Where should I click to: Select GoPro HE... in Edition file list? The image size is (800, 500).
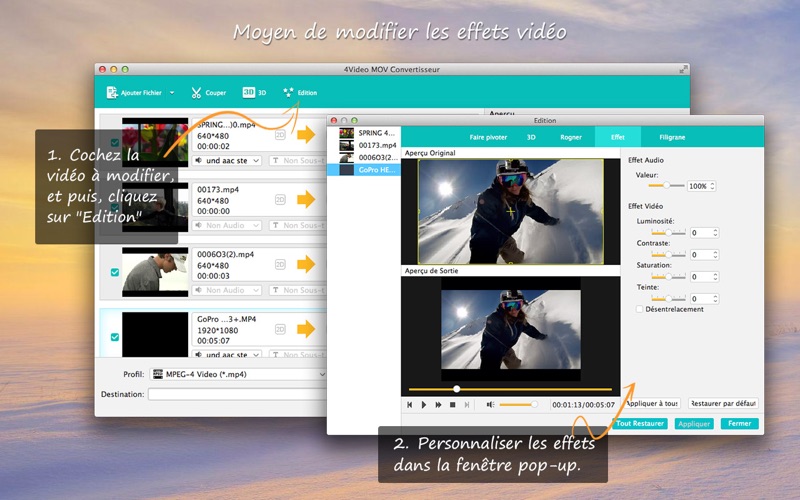coord(364,170)
